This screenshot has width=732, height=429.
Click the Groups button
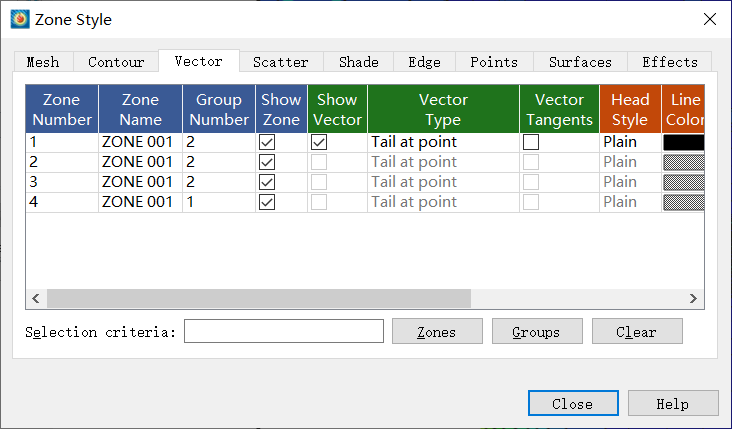[x=537, y=331]
